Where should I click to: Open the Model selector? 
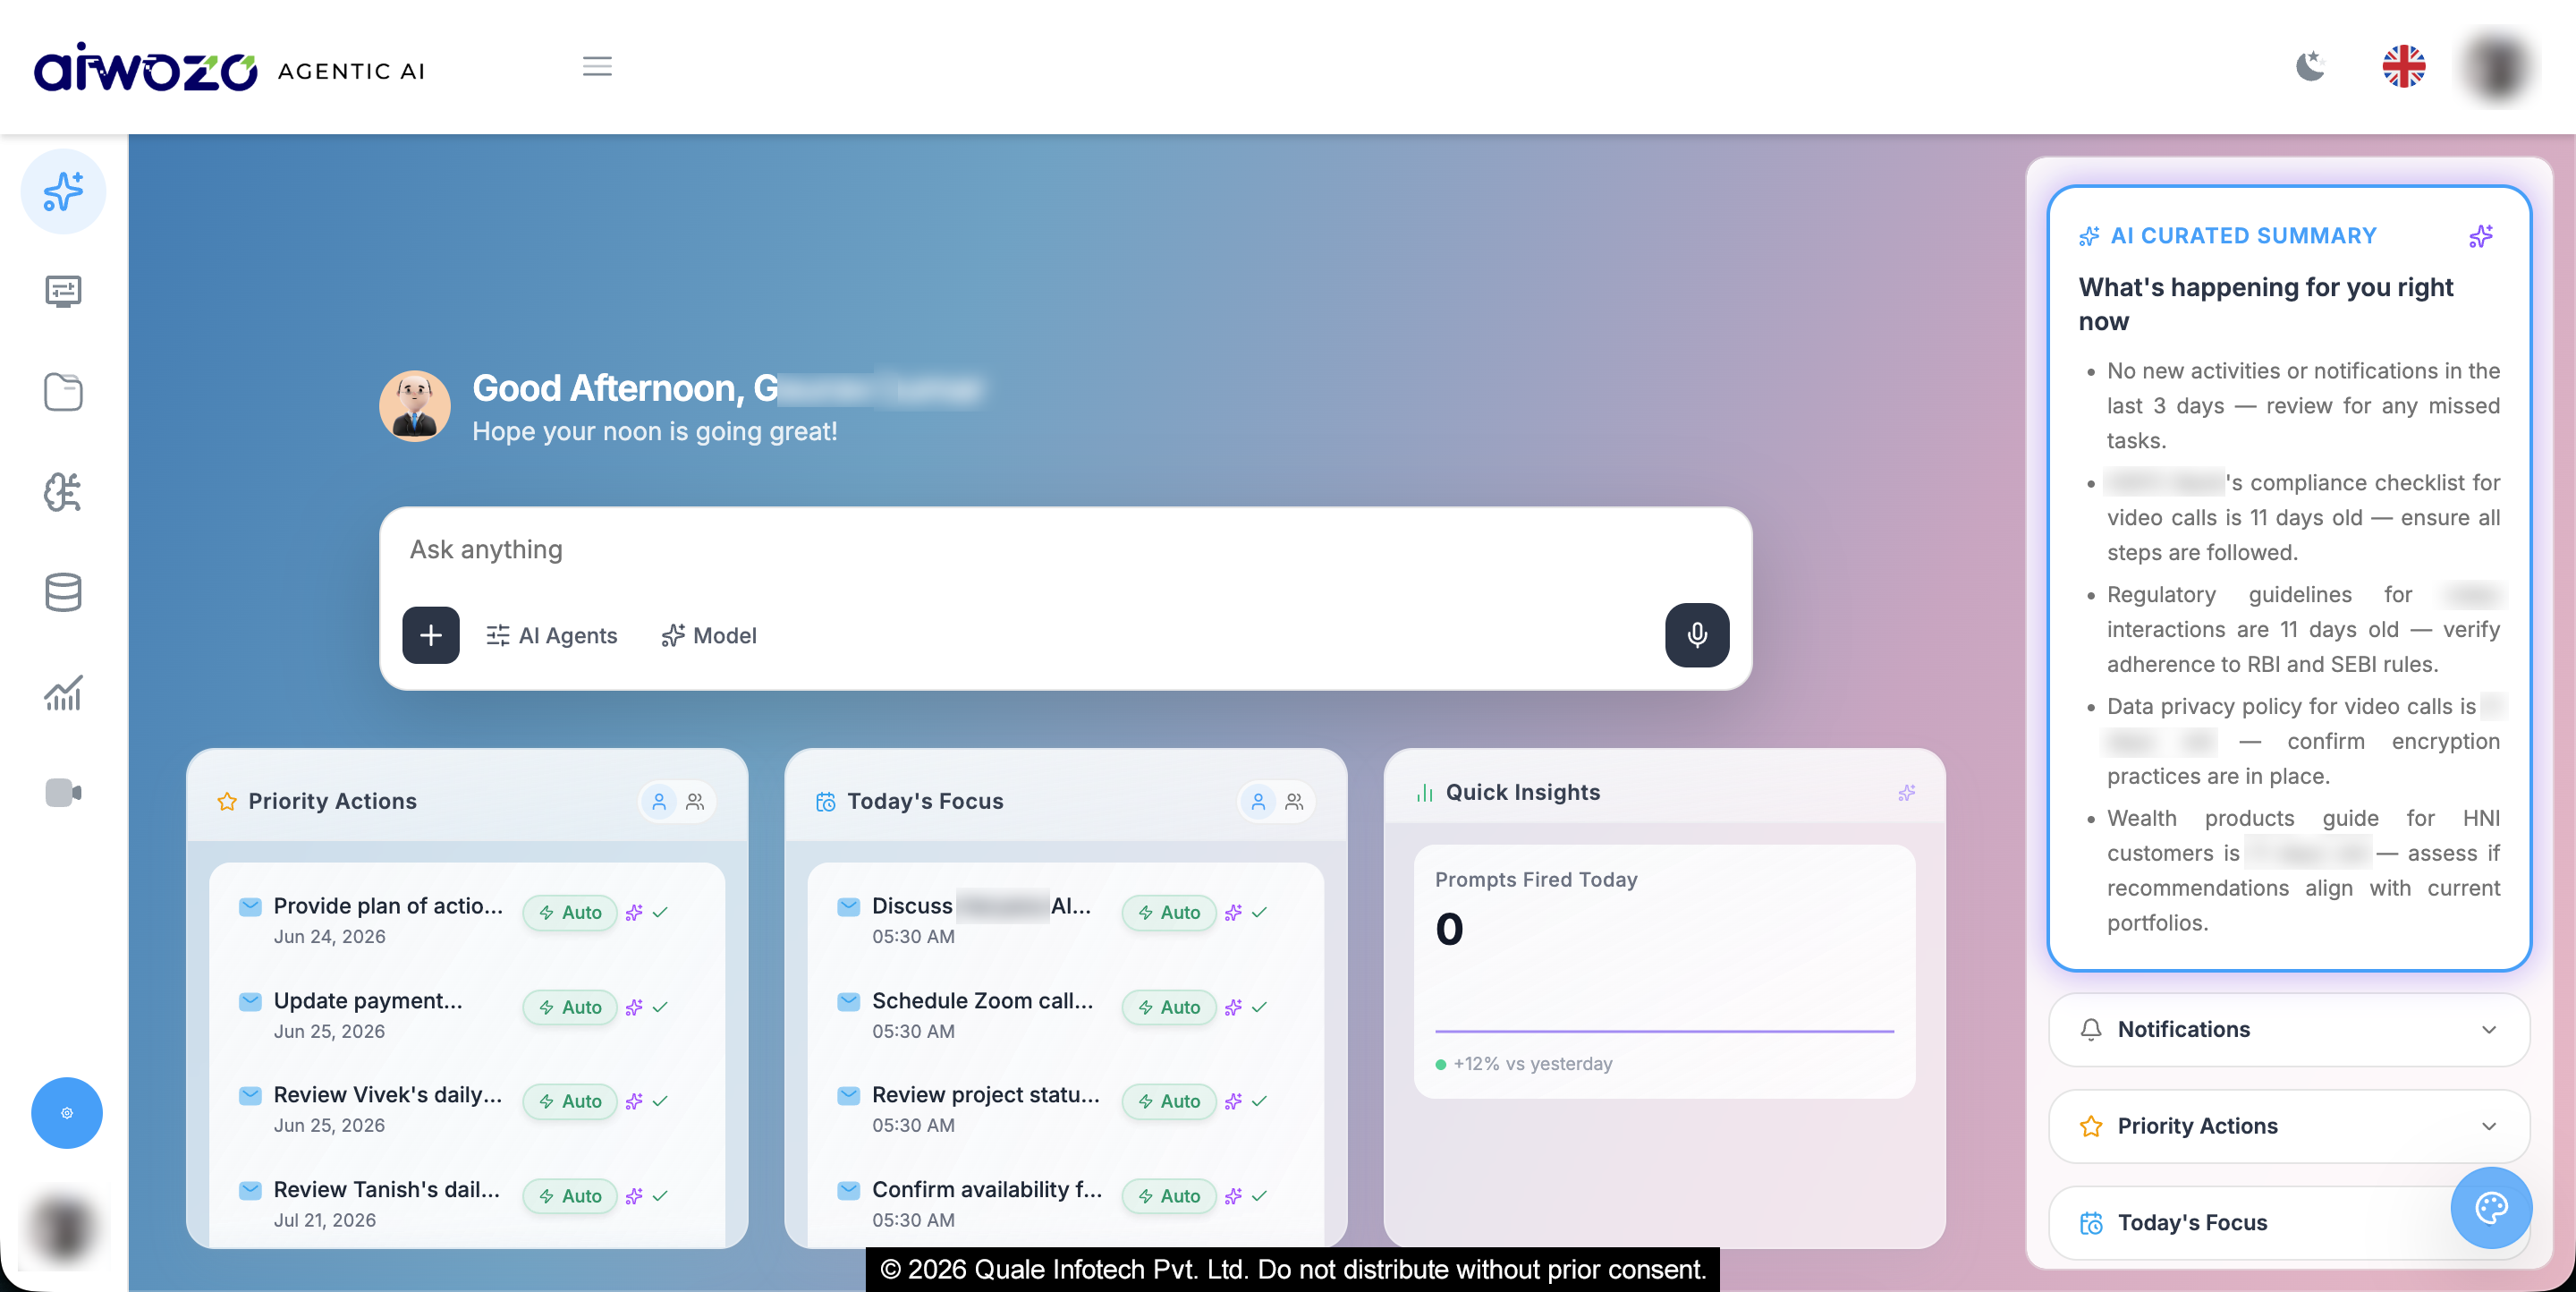[709, 636]
